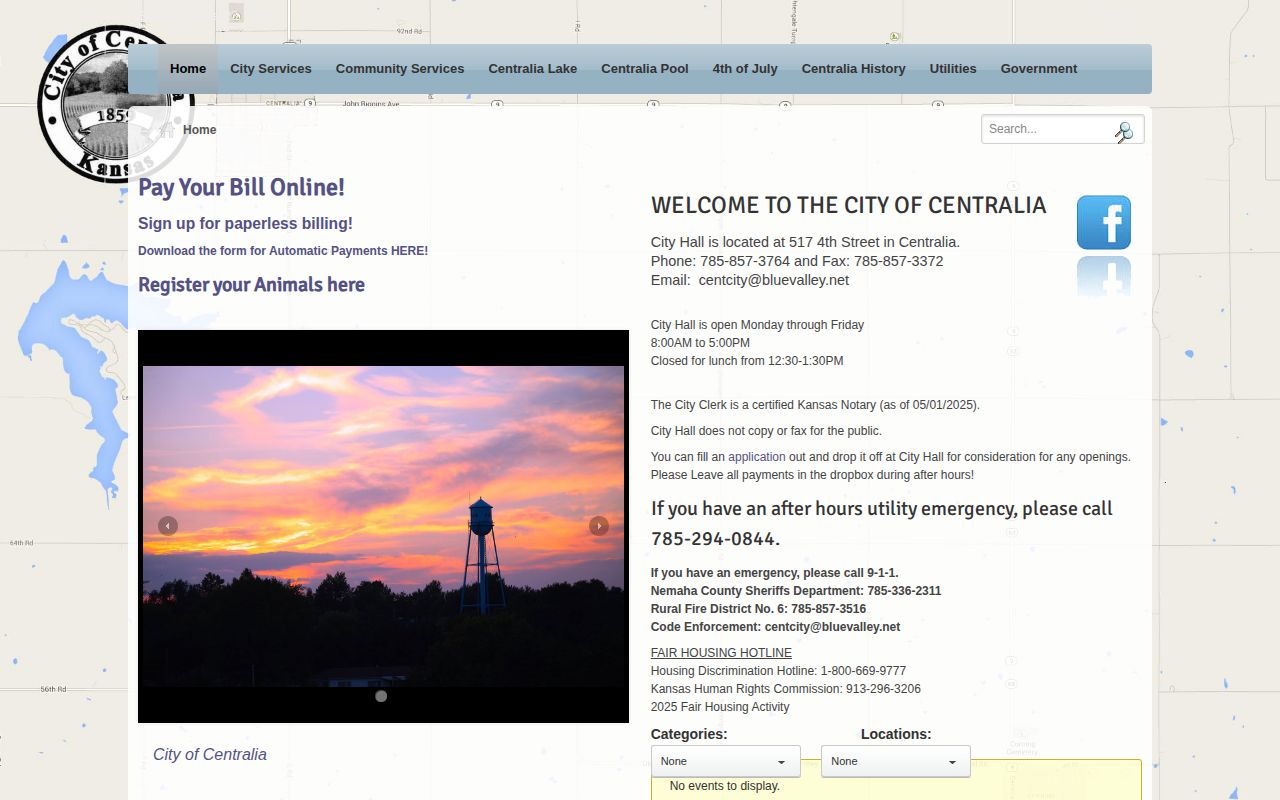Viewport: 1280px width, 800px height.
Task: Open the job application link
Action: [757, 457]
